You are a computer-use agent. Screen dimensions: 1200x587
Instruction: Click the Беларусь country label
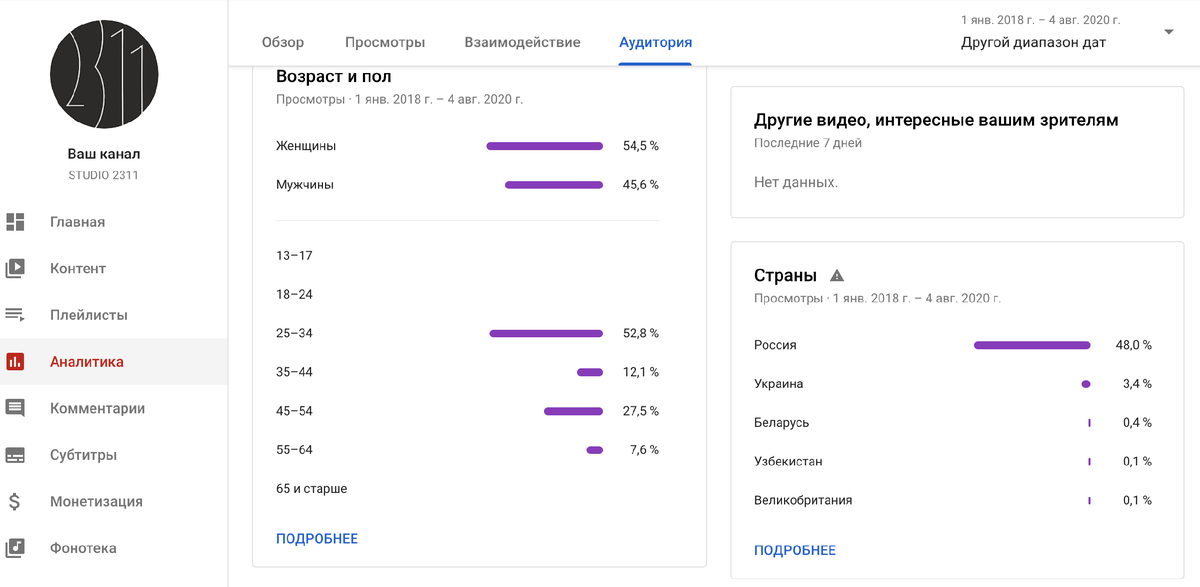782,423
